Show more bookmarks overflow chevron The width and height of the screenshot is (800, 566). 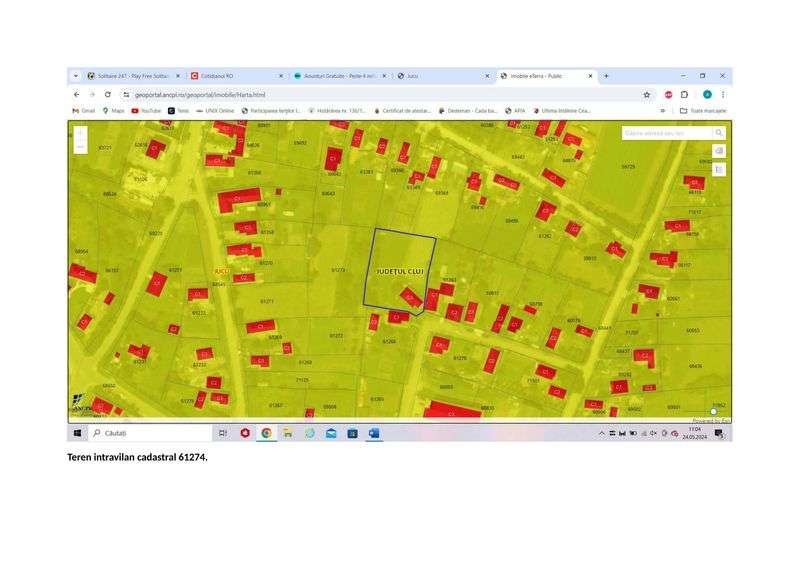[x=662, y=110]
